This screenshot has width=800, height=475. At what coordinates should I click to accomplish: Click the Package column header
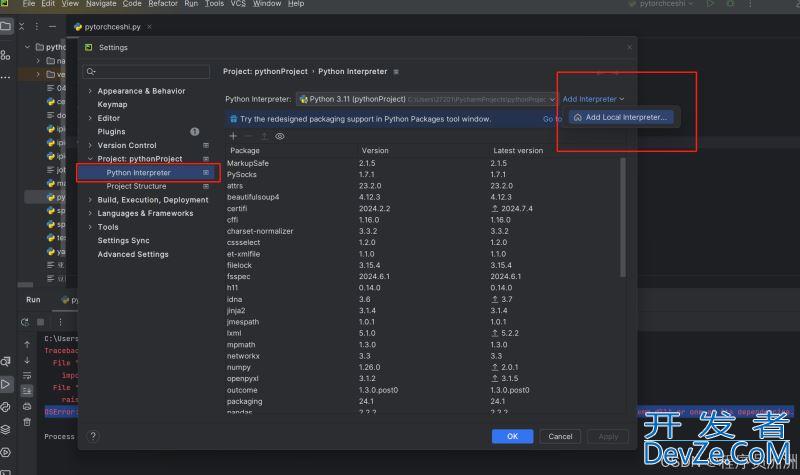(245, 151)
